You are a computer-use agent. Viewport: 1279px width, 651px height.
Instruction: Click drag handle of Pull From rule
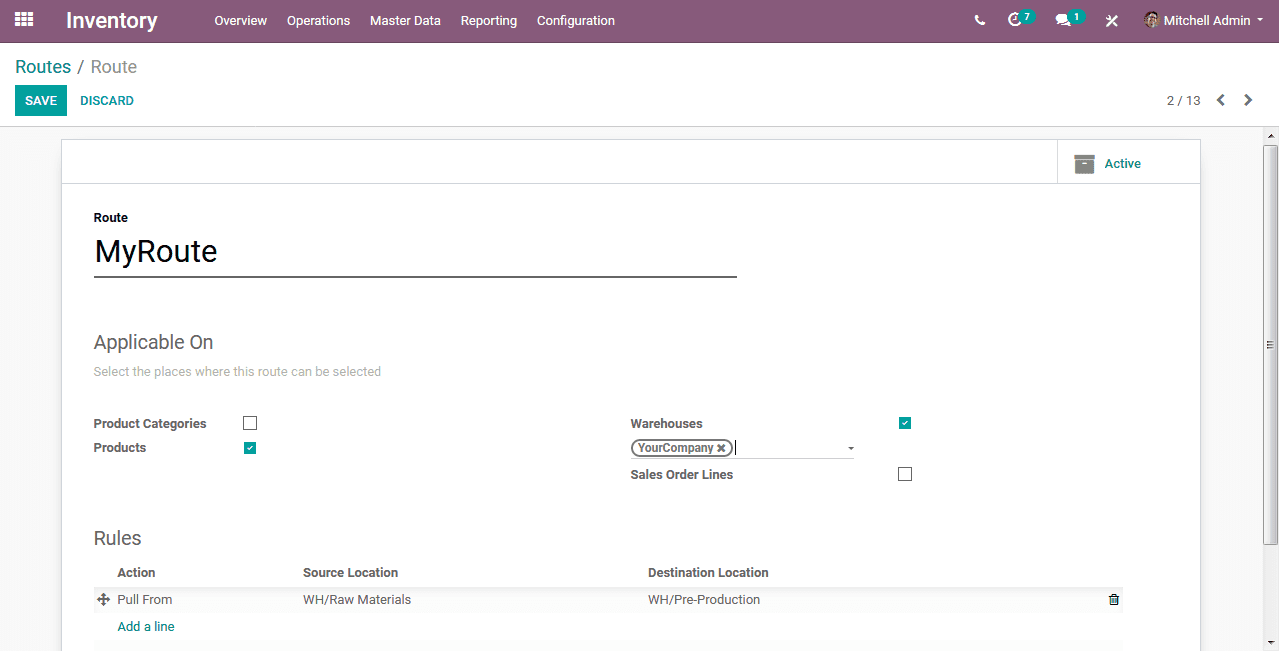pos(103,600)
